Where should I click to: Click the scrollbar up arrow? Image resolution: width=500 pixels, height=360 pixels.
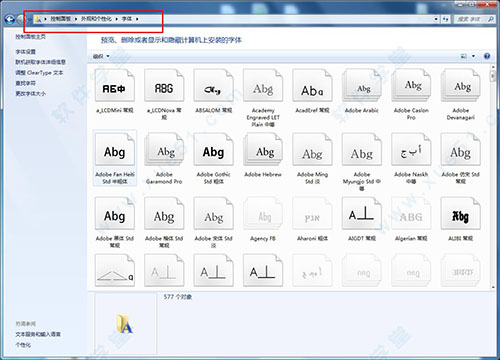point(493,67)
